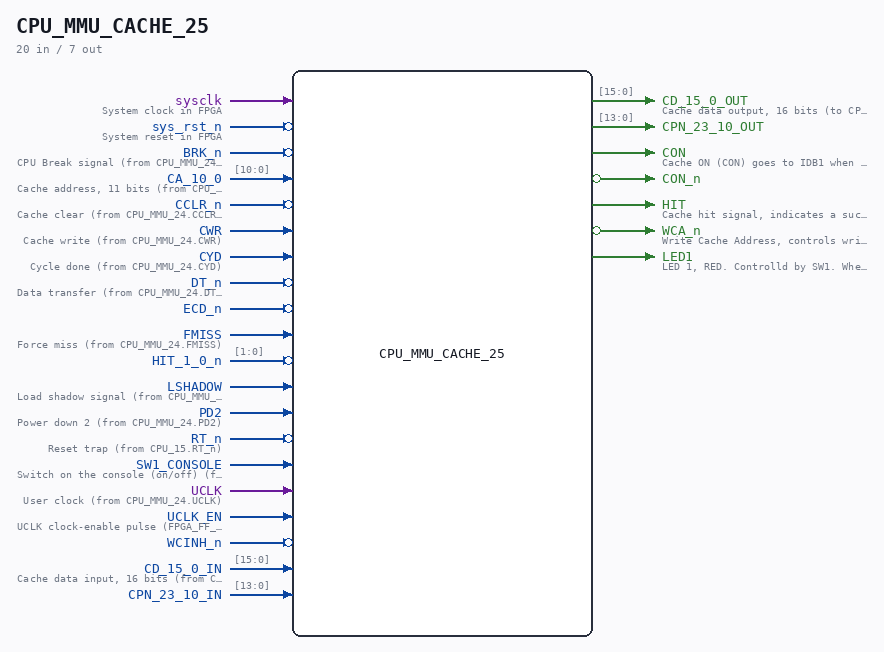
Task: Click the 'Cache clear' CCLR_n description
Action: (x=119, y=214)
